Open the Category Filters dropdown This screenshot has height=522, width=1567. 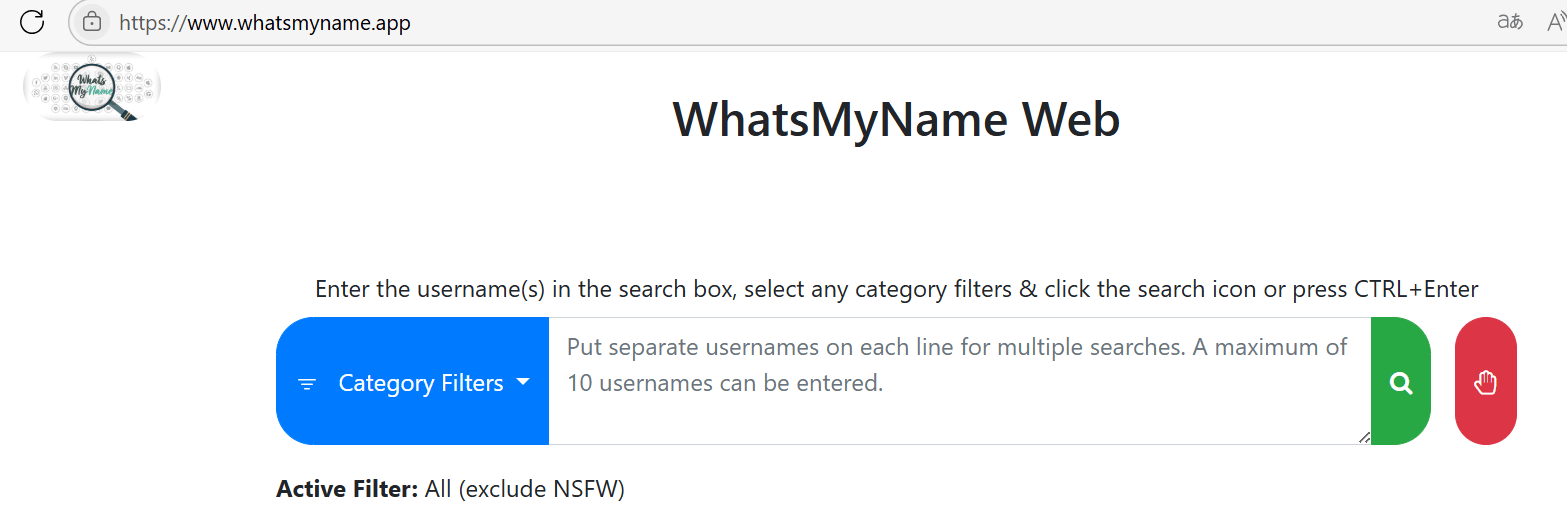(420, 383)
